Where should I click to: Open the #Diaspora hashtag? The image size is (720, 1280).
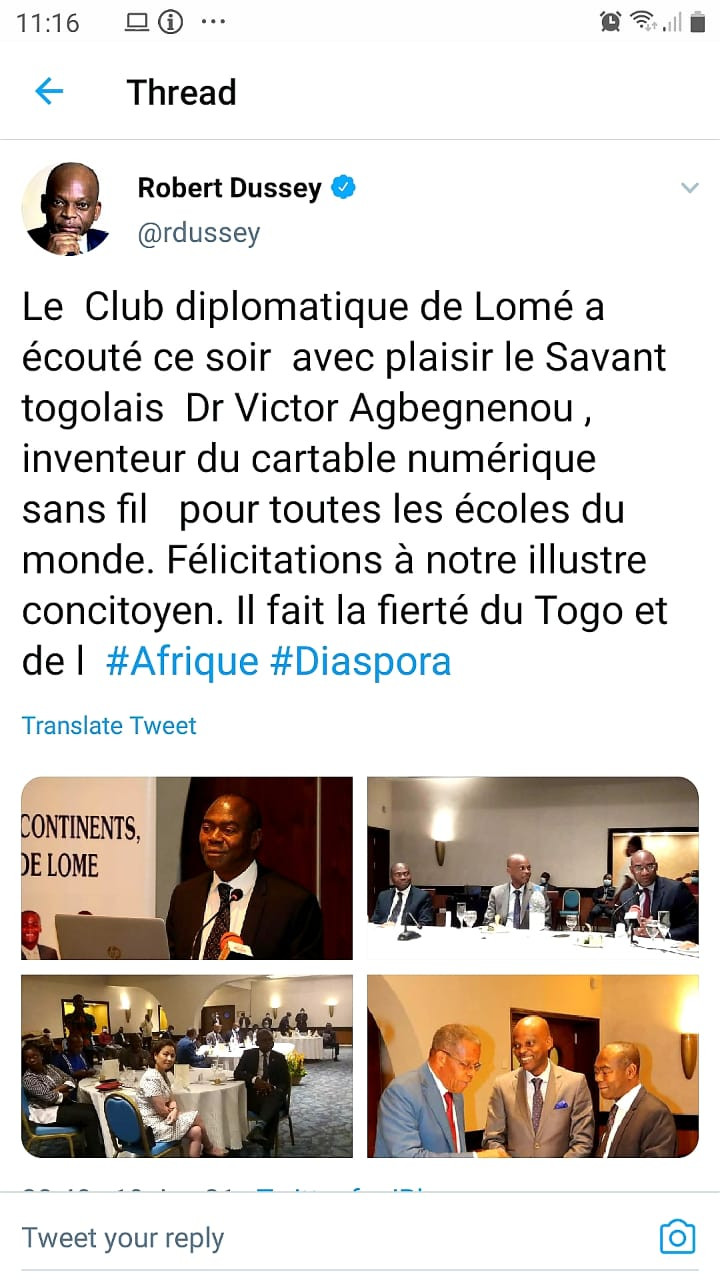point(361,661)
